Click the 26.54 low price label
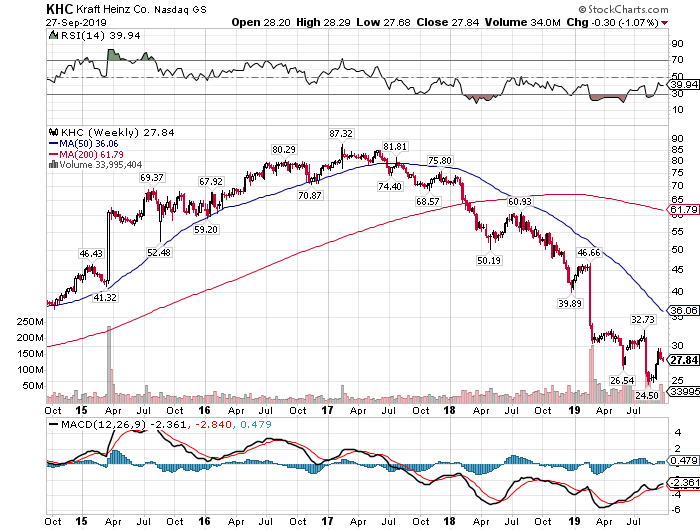Image resolution: width=700 pixels, height=530 pixels. 622,380
